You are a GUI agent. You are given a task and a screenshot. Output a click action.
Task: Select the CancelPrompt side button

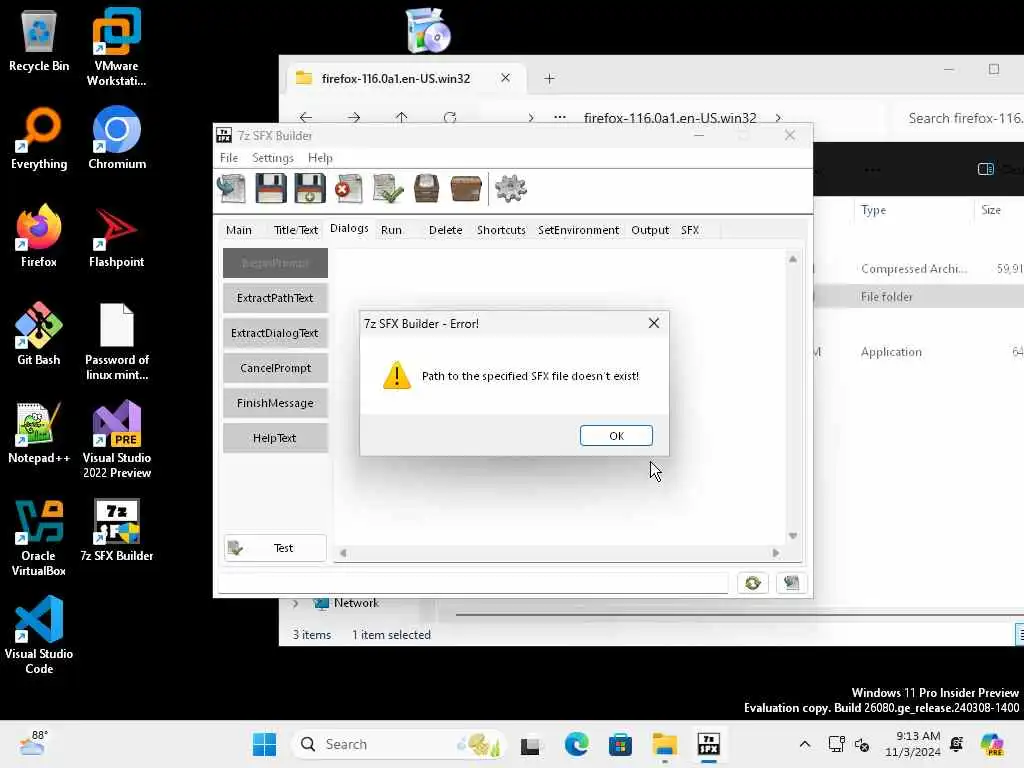tap(275, 368)
